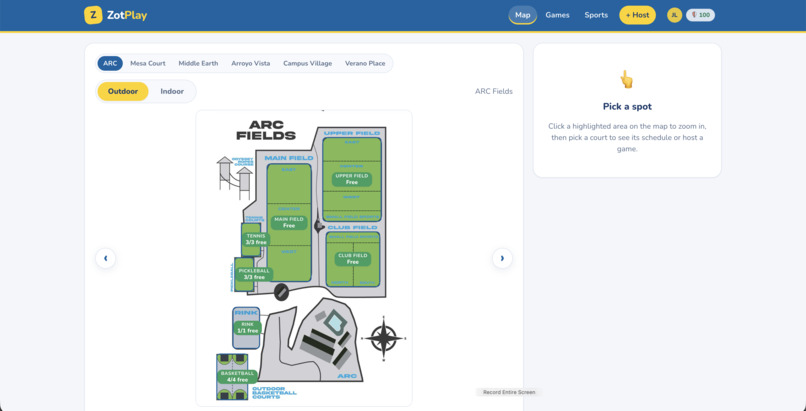Switch to Indoor view
Viewport: 806px width, 411px height.
[x=172, y=91]
